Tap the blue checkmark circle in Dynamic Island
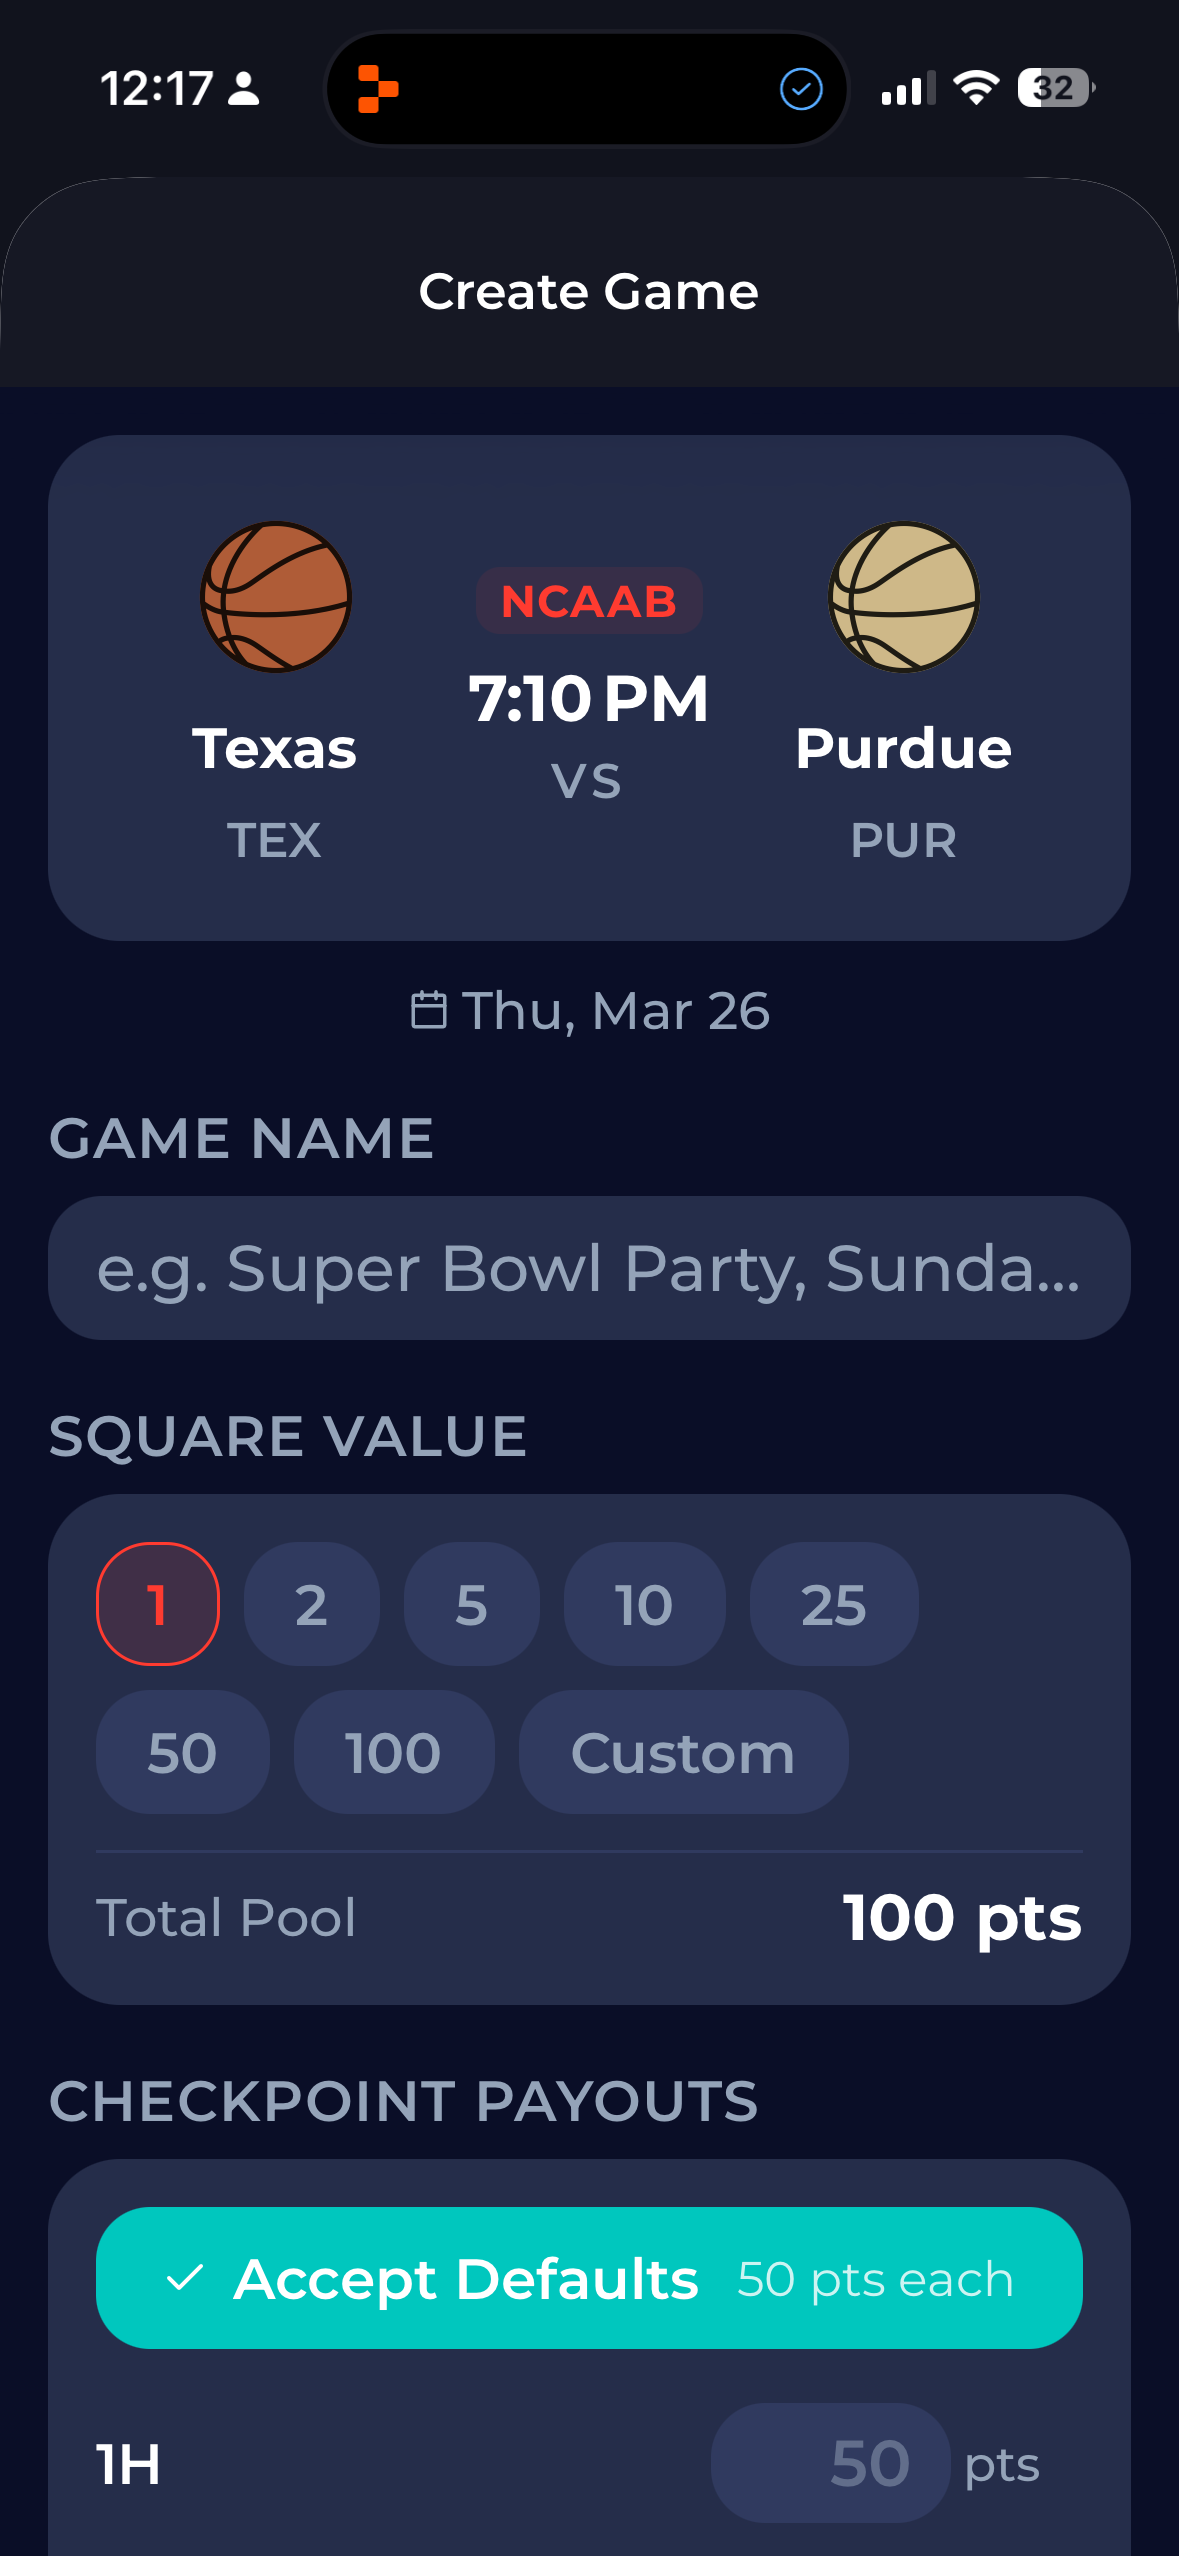This screenshot has width=1179, height=2556. pyautogui.click(x=801, y=89)
